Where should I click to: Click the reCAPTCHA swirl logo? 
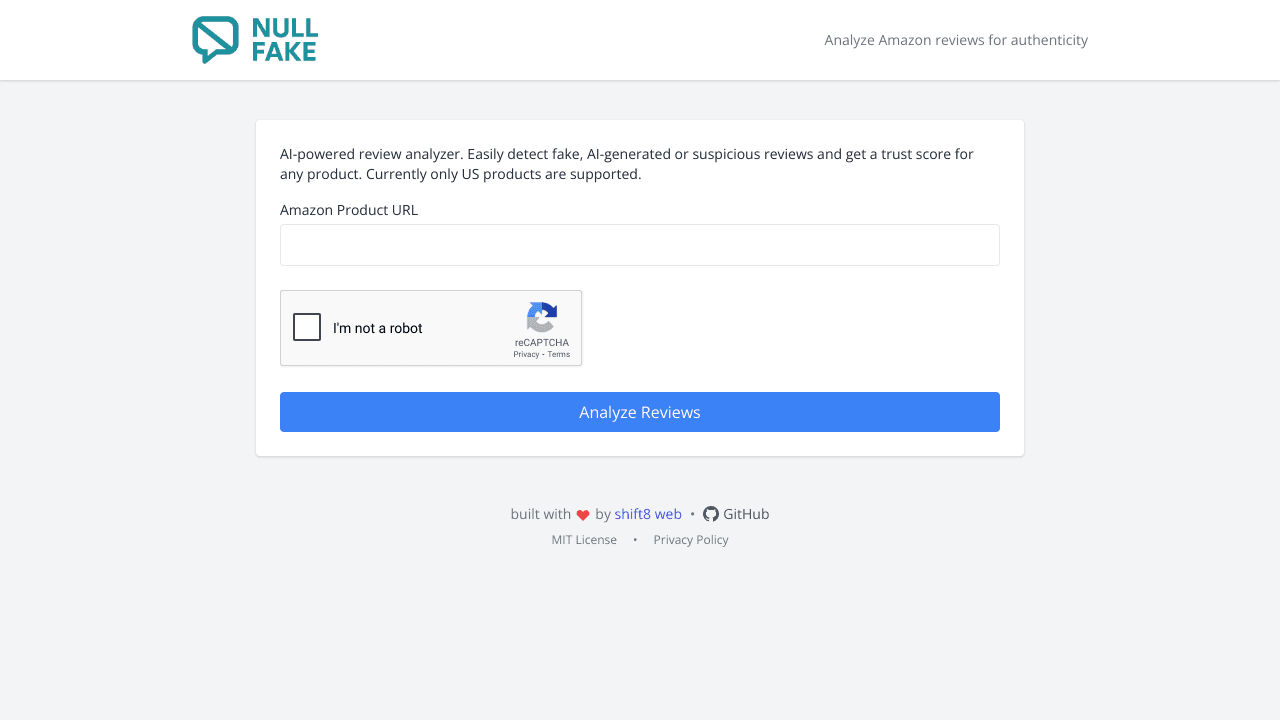tap(541, 317)
